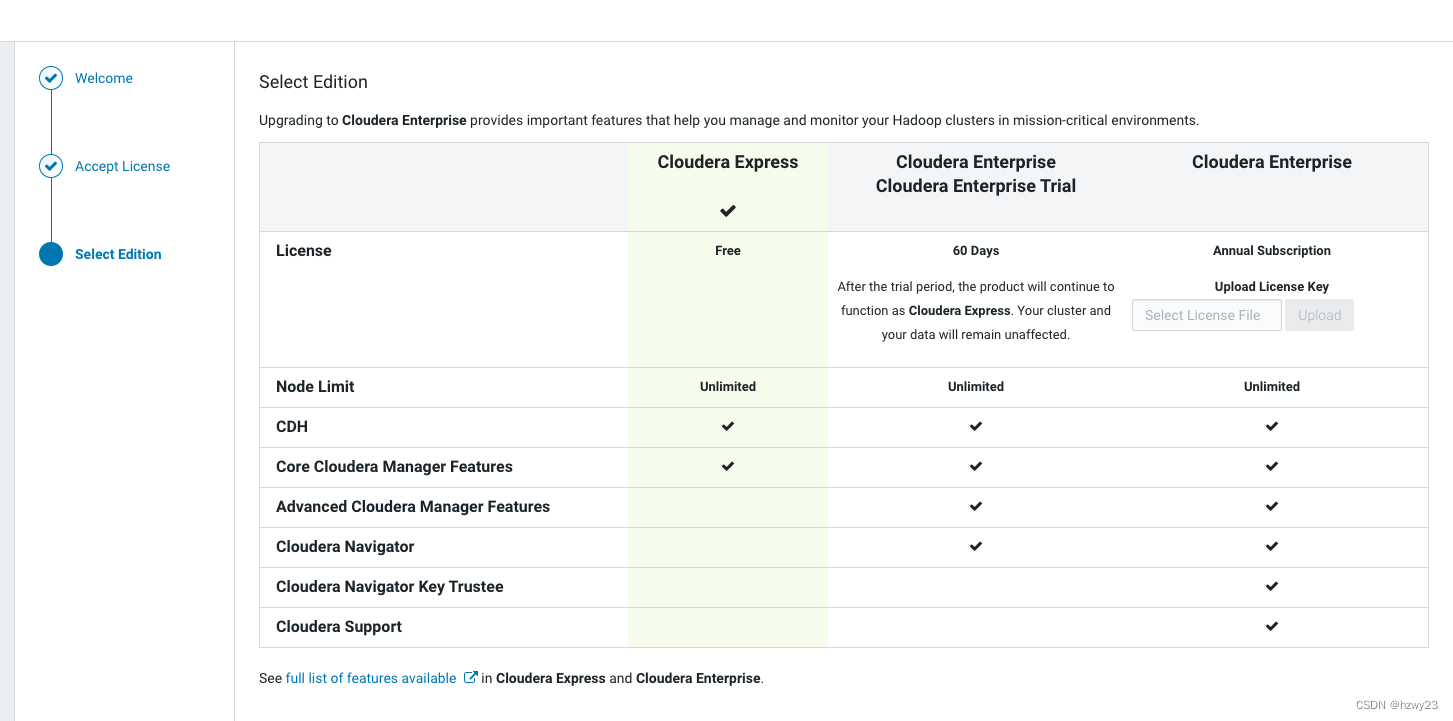Click the selected checkmark under Cloudera Express
Viewport: 1453px width, 721px height.
[x=728, y=211]
